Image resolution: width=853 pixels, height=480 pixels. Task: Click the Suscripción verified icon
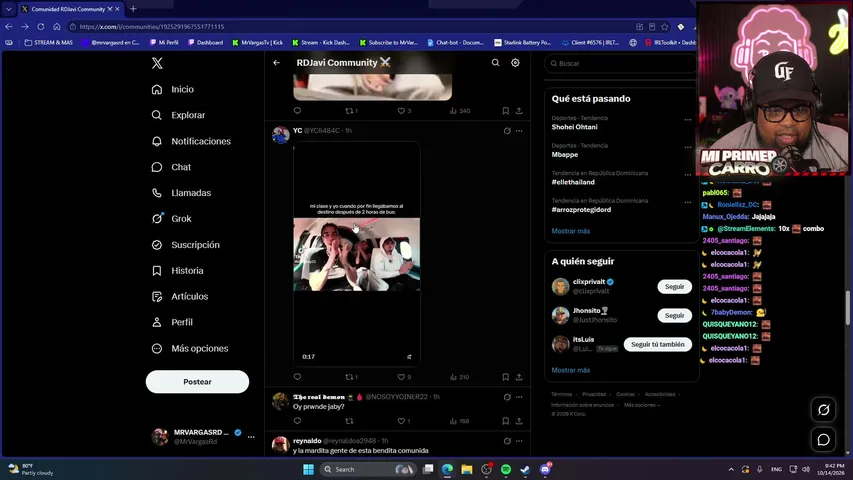click(157, 245)
